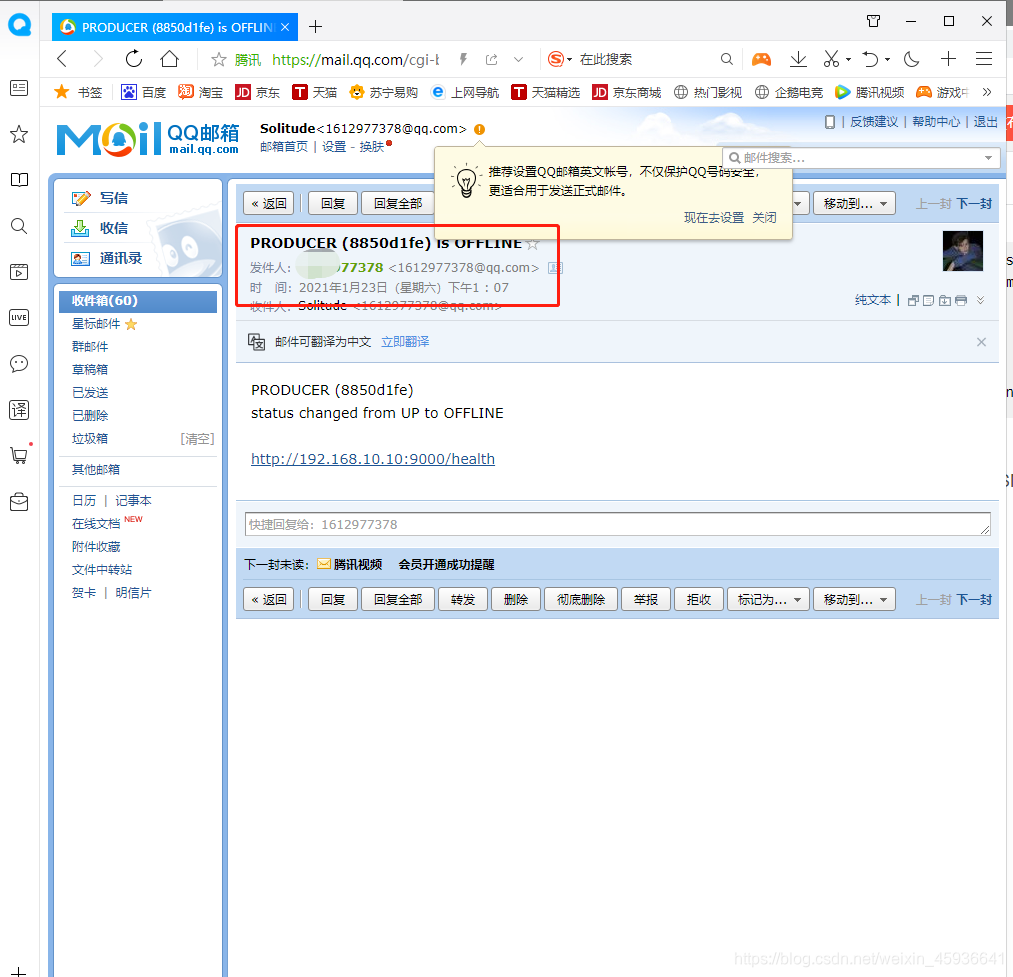
Task: Click 立即翻译 link
Action: pyautogui.click(x=405, y=342)
